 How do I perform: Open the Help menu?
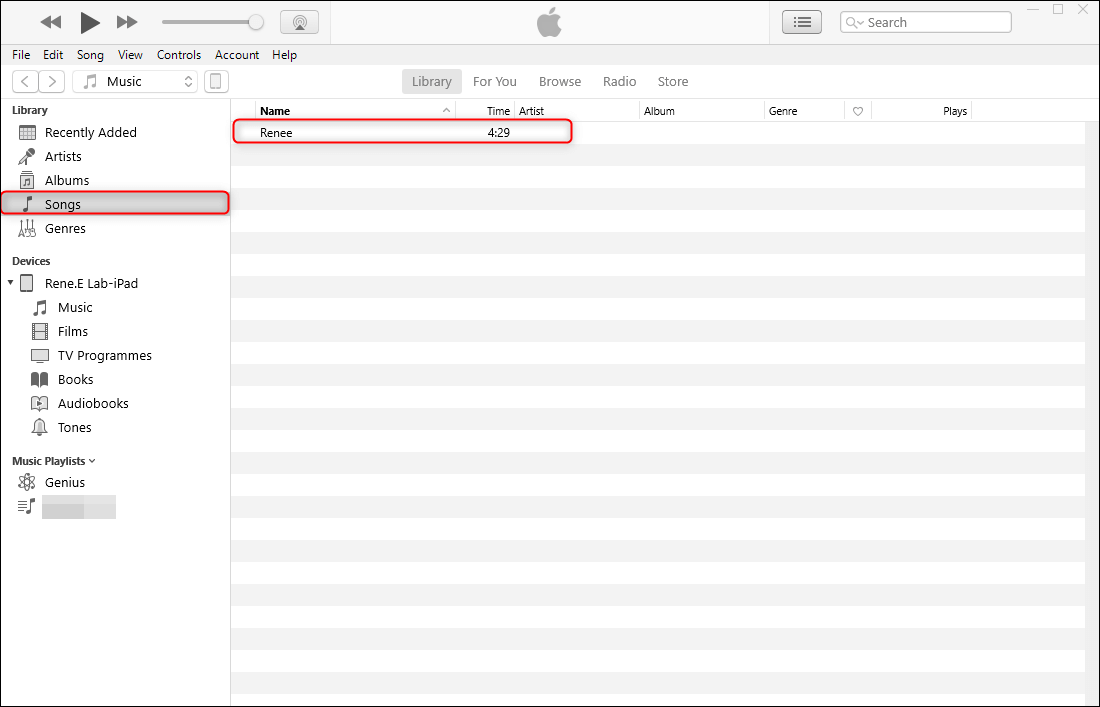pos(284,55)
